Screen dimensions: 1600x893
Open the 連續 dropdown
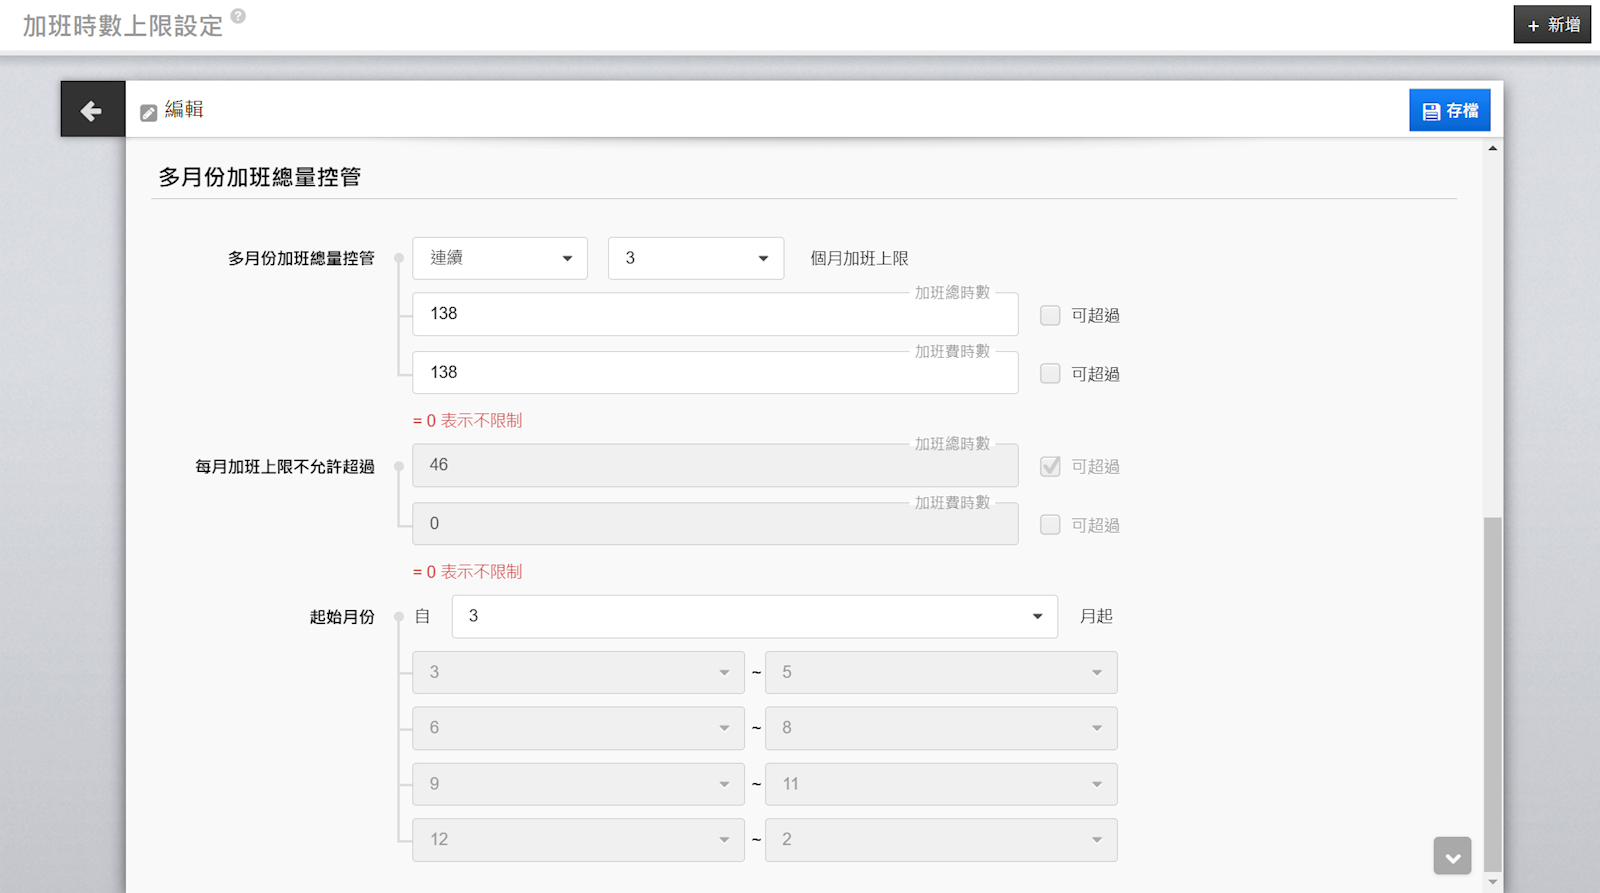500,258
